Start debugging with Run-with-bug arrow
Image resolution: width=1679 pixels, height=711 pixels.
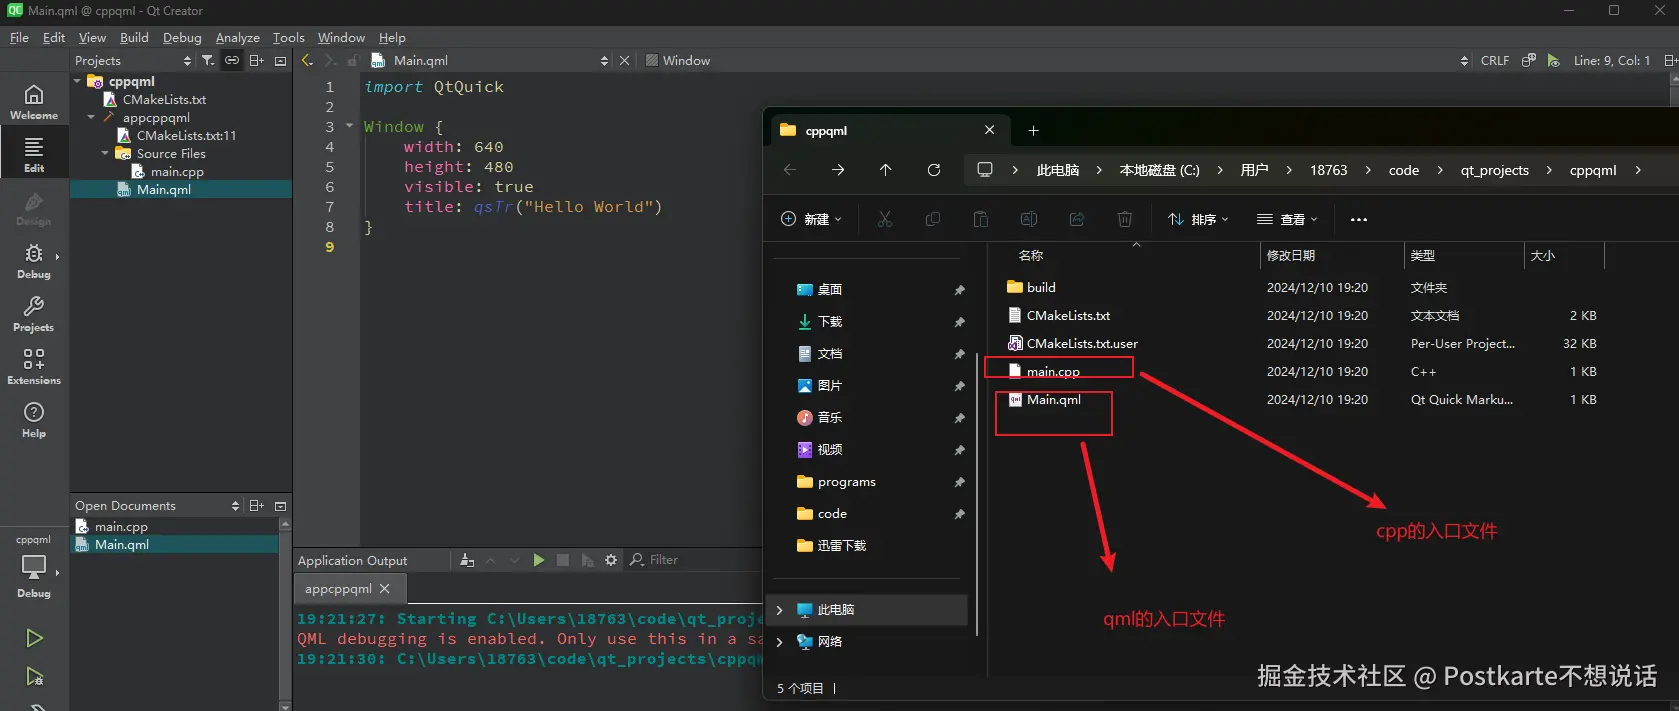(x=34, y=676)
